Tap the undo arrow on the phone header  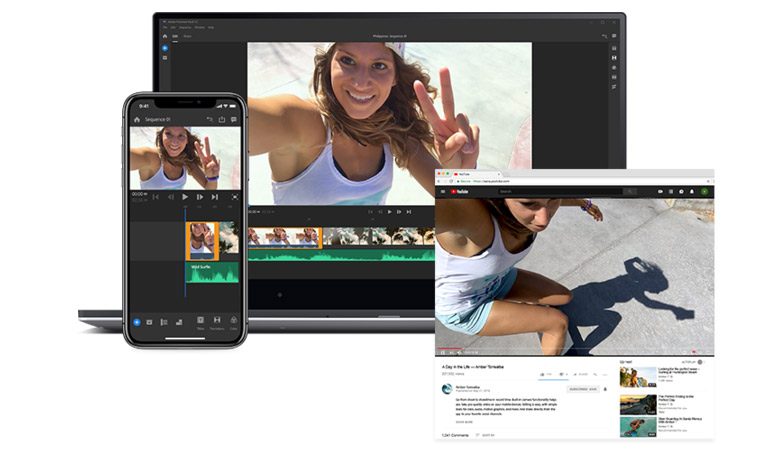(x=206, y=119)
